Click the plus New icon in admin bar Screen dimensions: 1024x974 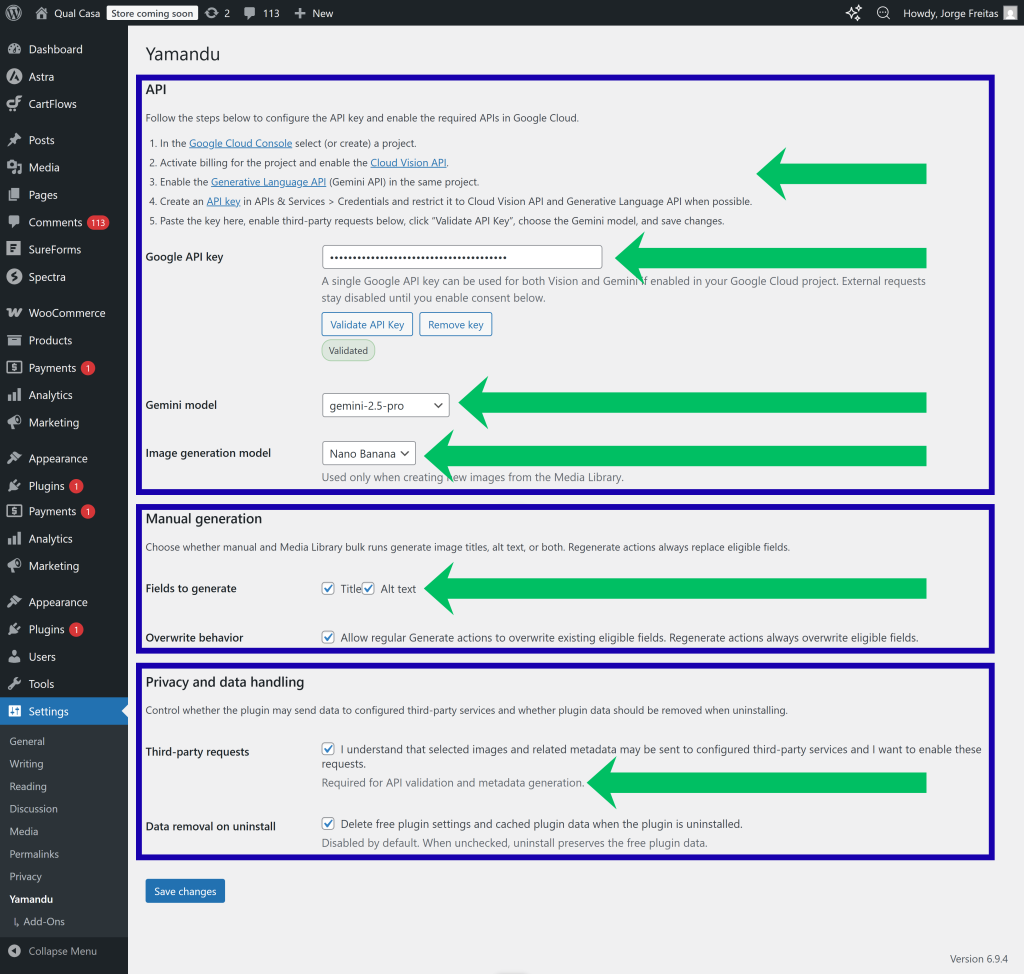[x=300, y=13]
